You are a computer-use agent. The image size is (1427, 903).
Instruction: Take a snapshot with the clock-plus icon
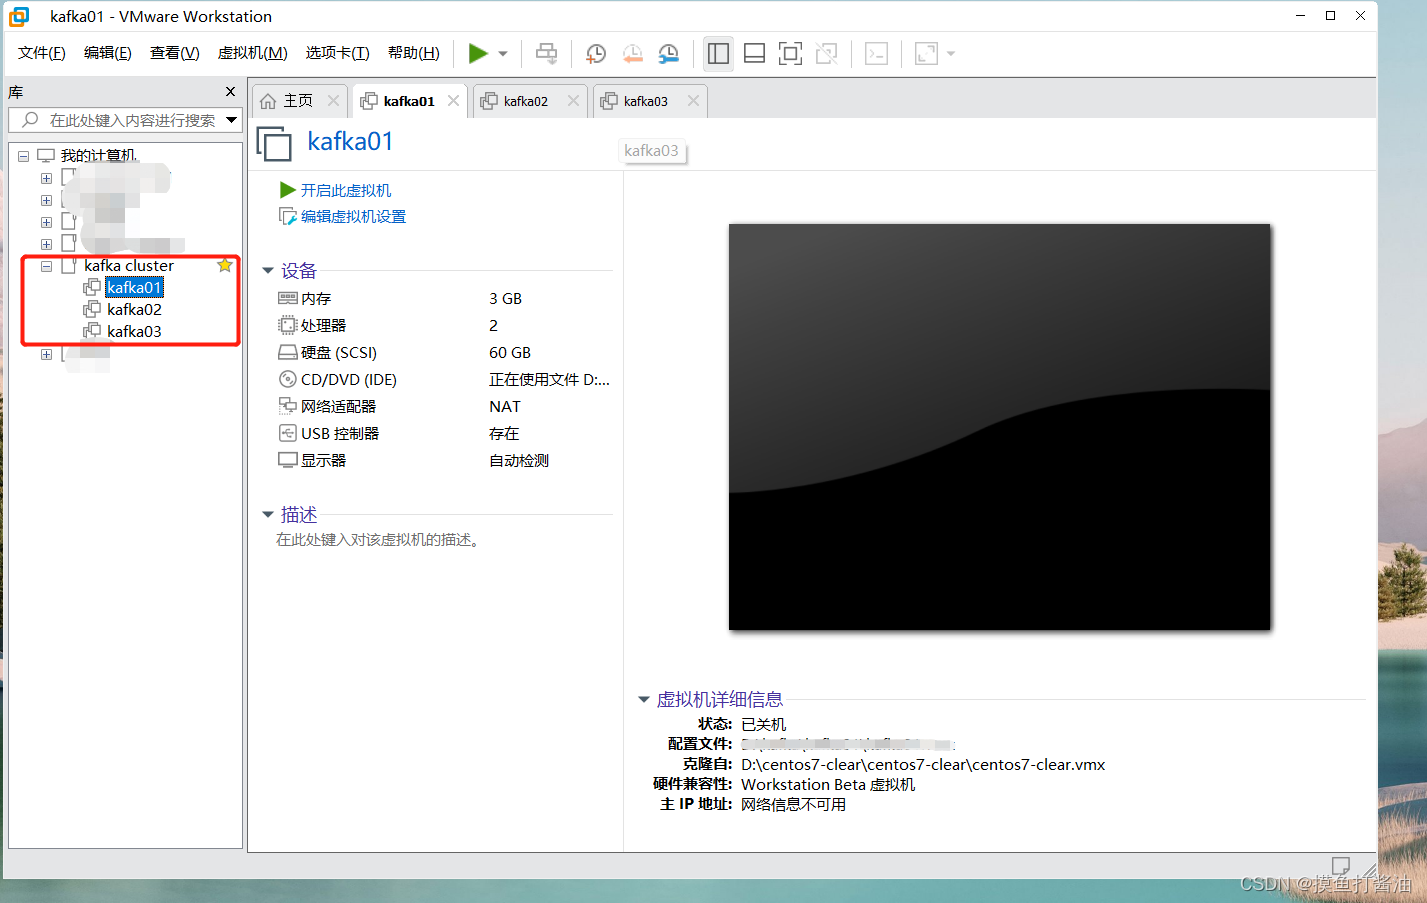pos(595,54)
